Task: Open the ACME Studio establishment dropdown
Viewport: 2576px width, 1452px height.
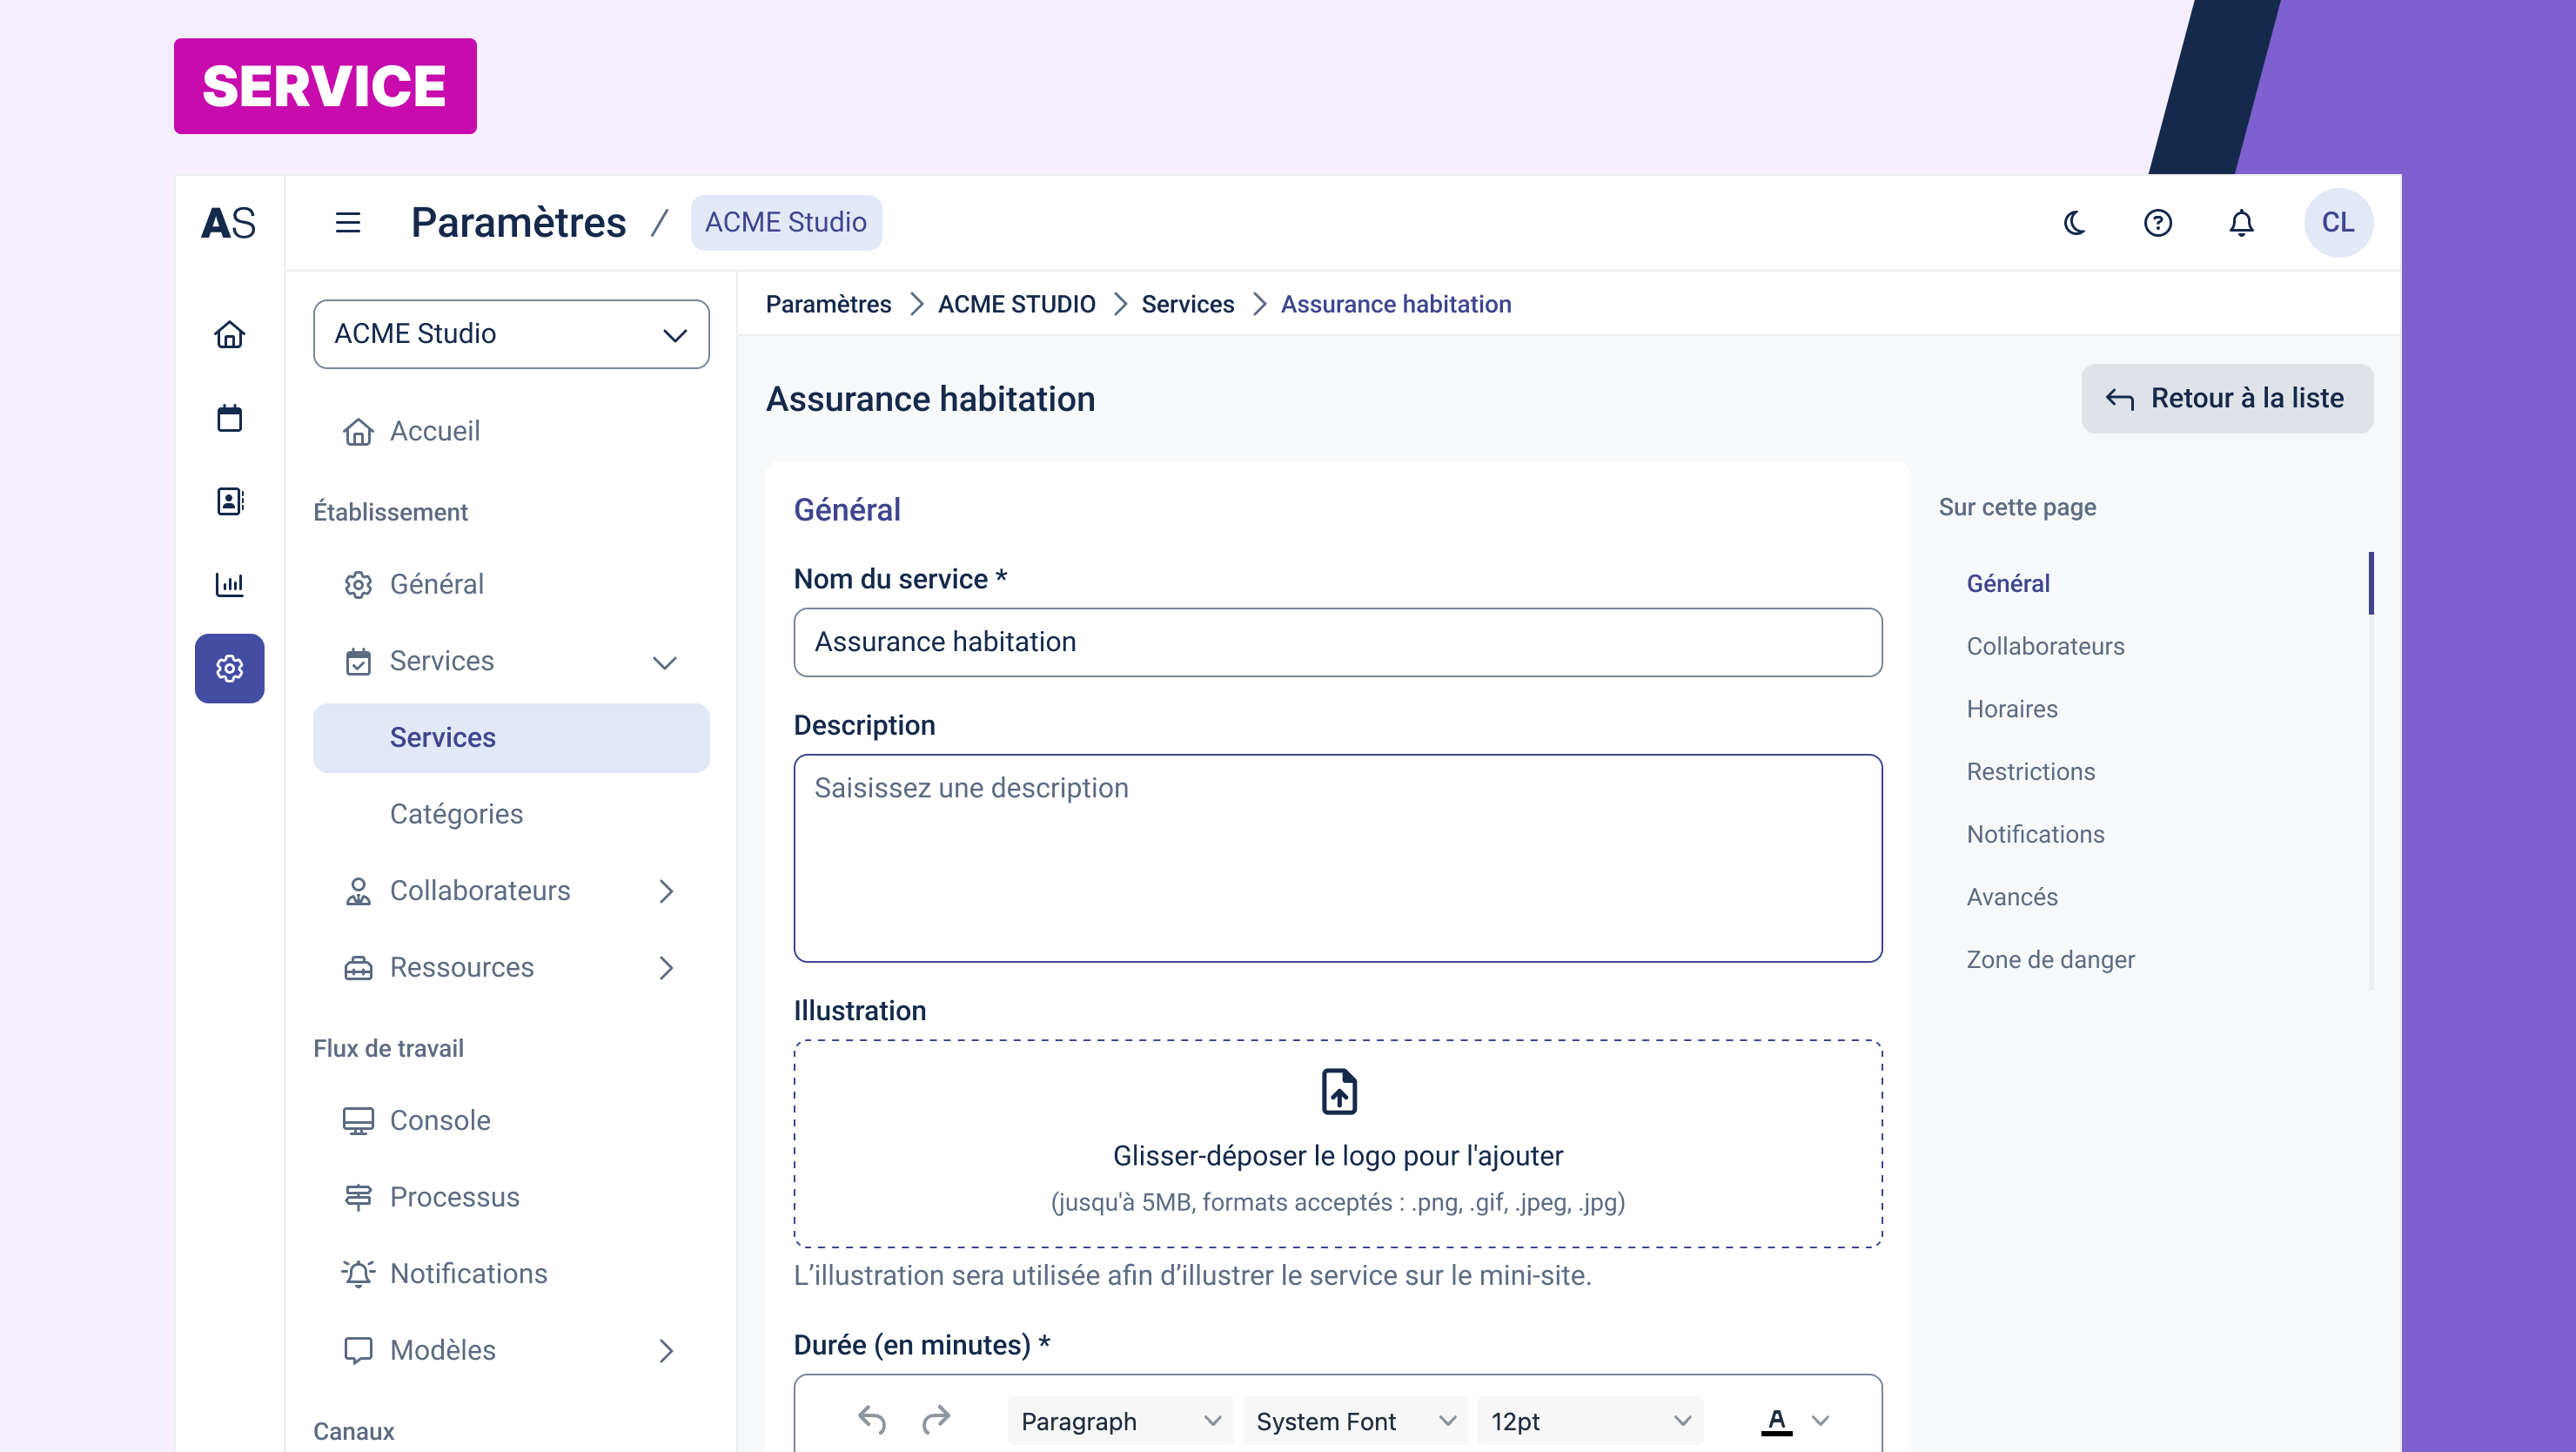Action: (511, 334)
